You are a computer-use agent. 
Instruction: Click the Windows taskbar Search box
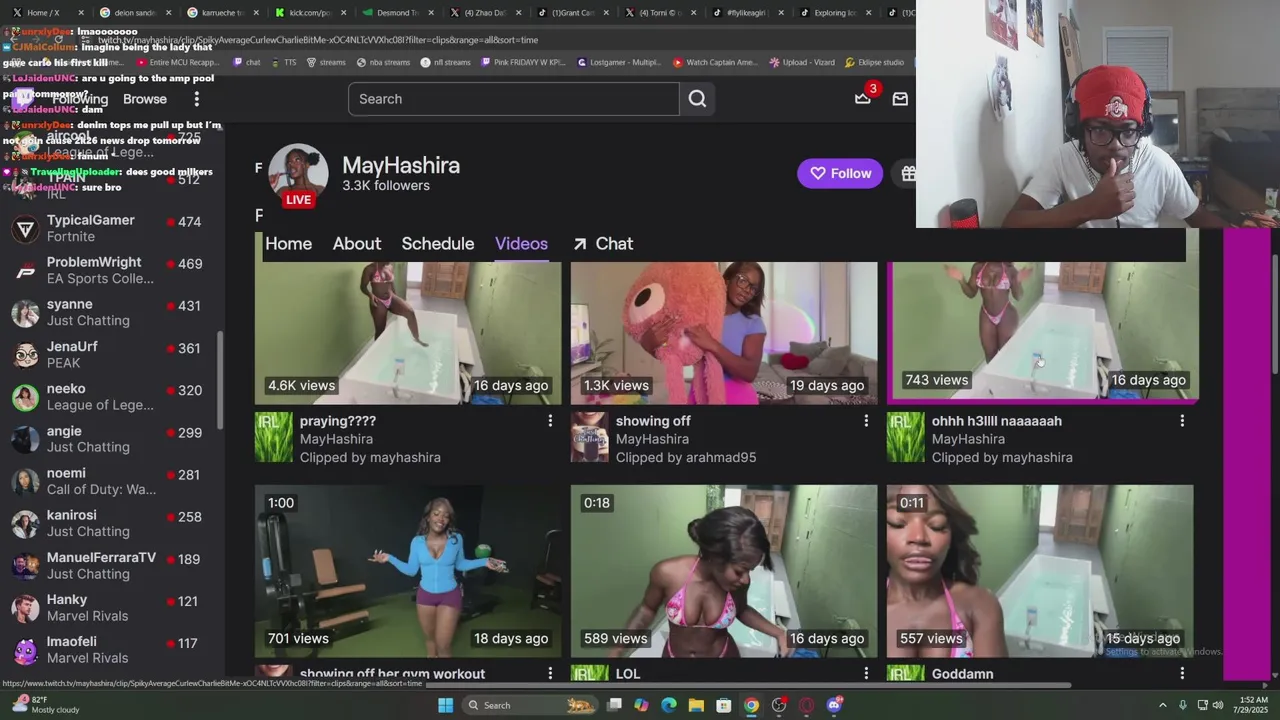(529, 705)
